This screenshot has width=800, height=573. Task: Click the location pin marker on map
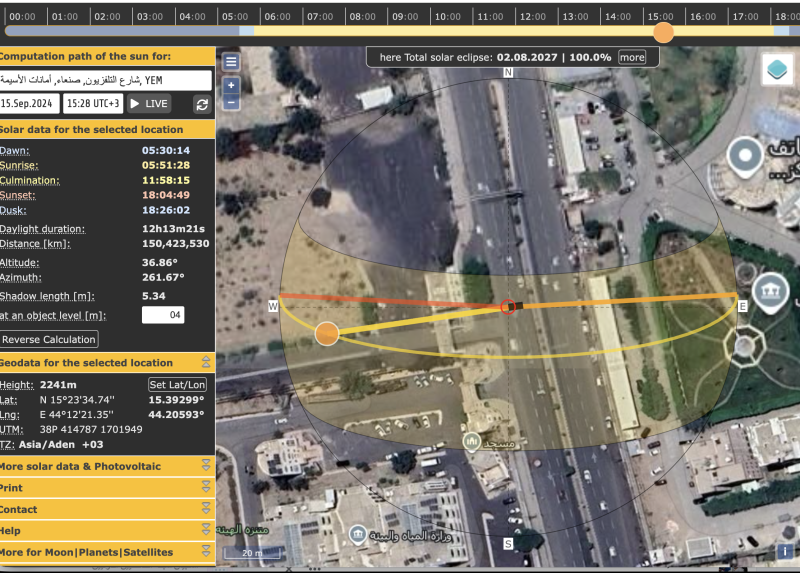[745, 156]
